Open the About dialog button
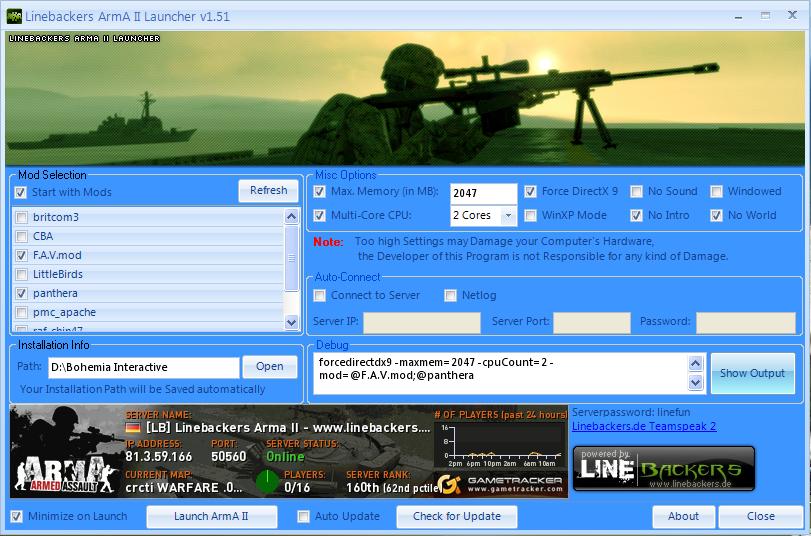This screenshot has height=536, width=811. 683,516
